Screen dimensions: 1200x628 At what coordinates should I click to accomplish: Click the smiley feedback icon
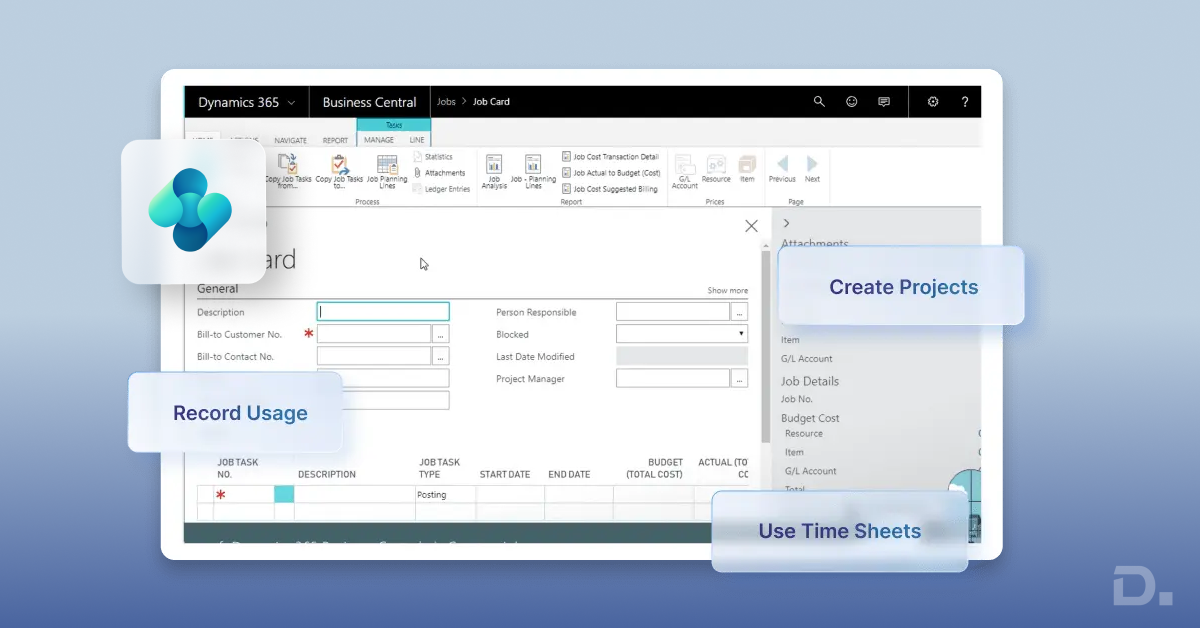(851, 102)
